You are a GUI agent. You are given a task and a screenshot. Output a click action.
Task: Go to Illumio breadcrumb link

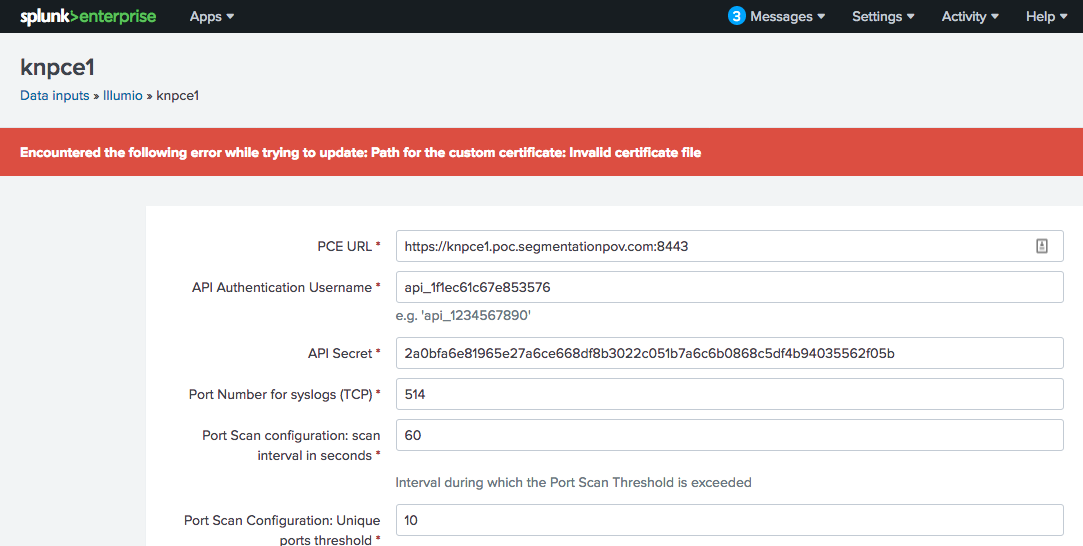(x=122, y=96)
